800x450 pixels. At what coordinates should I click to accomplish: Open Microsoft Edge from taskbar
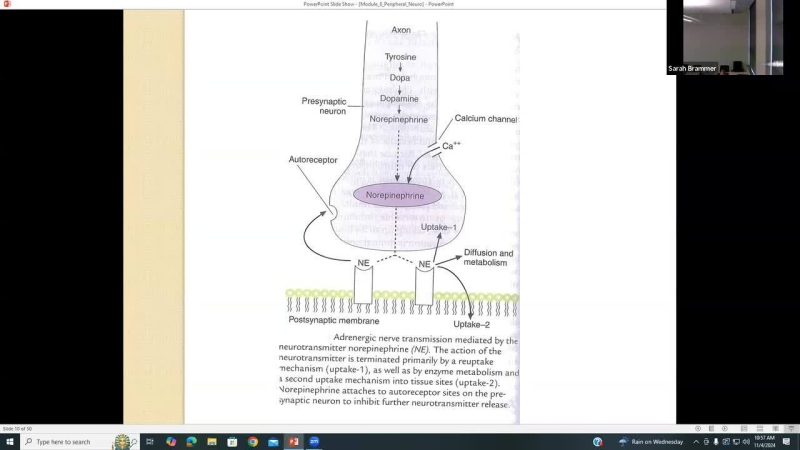(191, 441)
